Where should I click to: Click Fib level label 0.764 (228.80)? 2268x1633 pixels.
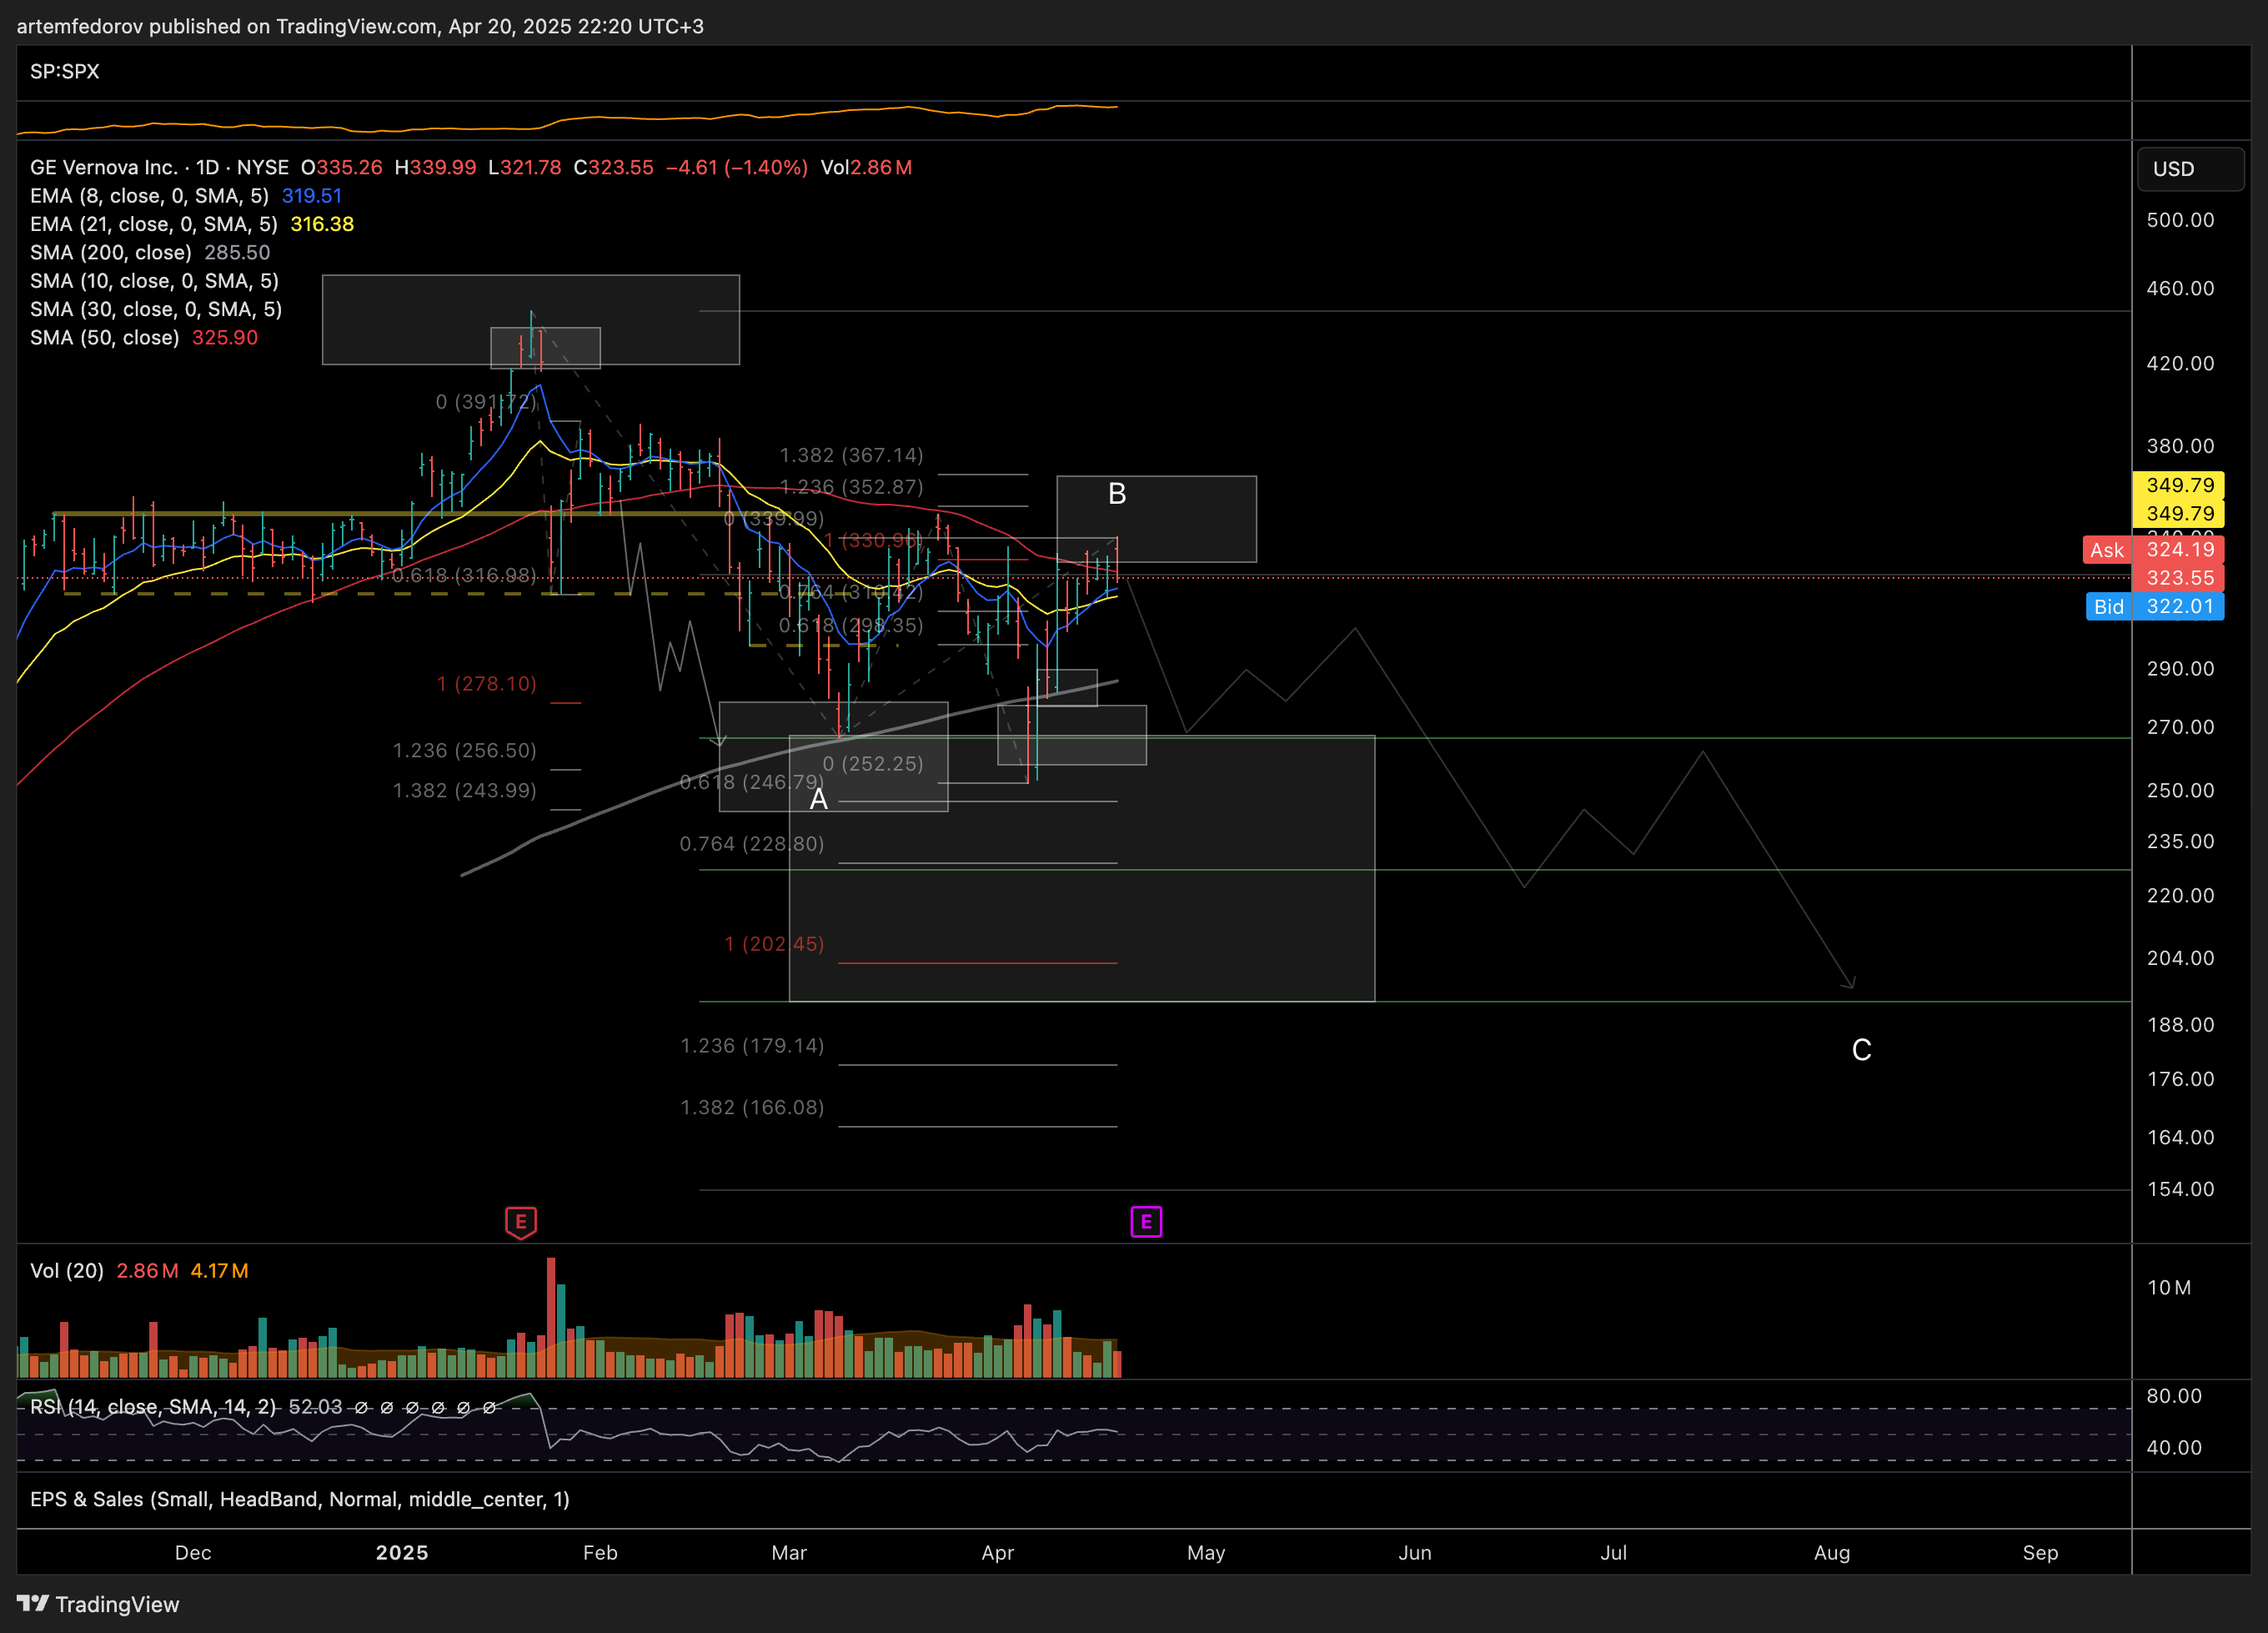pyautogui.click(x=752, y=844)
